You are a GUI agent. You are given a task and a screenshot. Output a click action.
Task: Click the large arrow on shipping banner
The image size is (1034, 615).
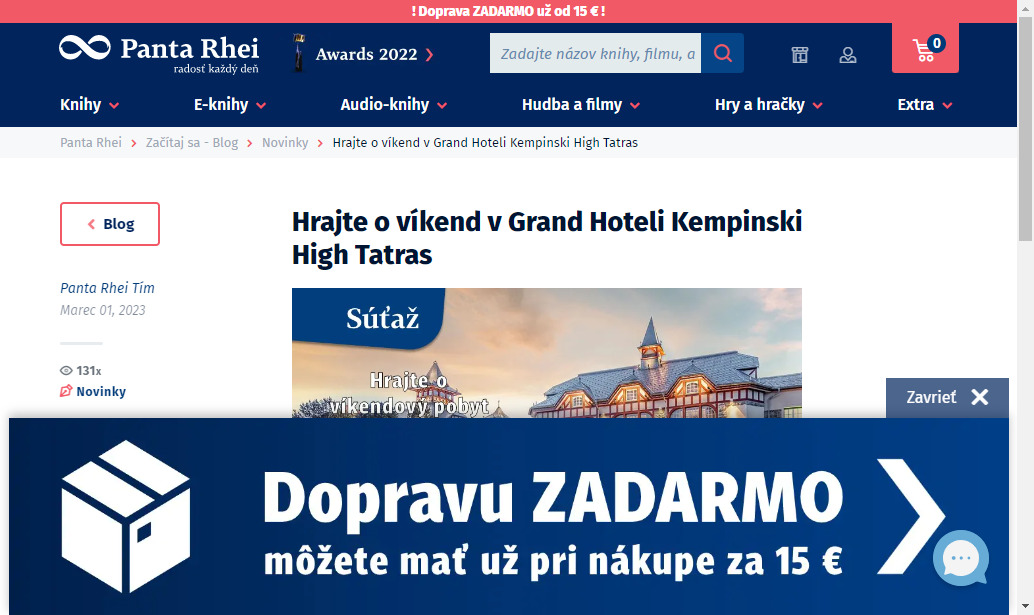click(x=911, y=516)
